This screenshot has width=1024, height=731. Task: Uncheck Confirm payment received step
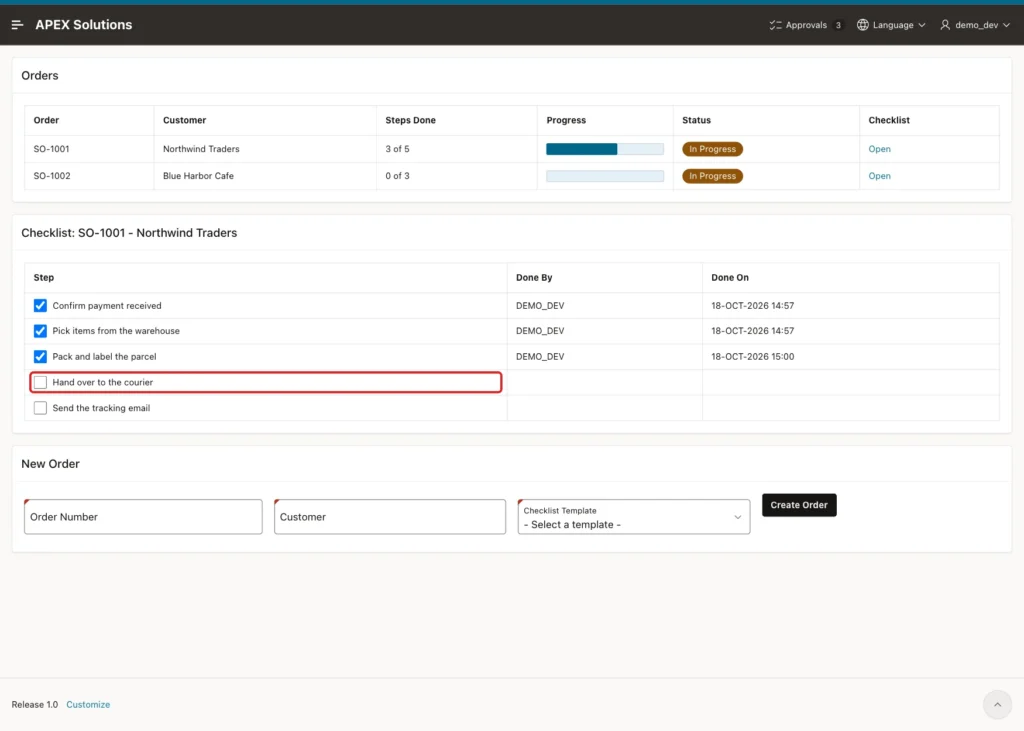[40, 306]
